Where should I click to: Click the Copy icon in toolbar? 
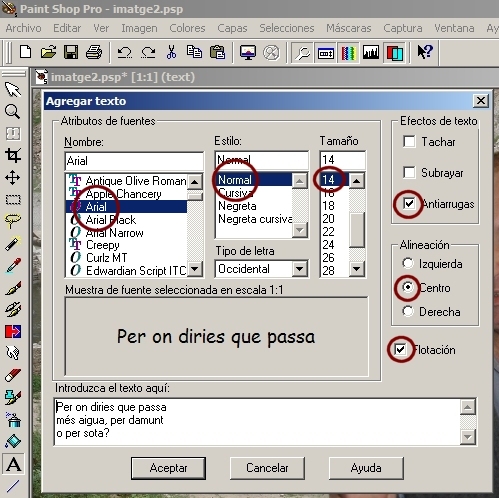[x=194, y=52]
